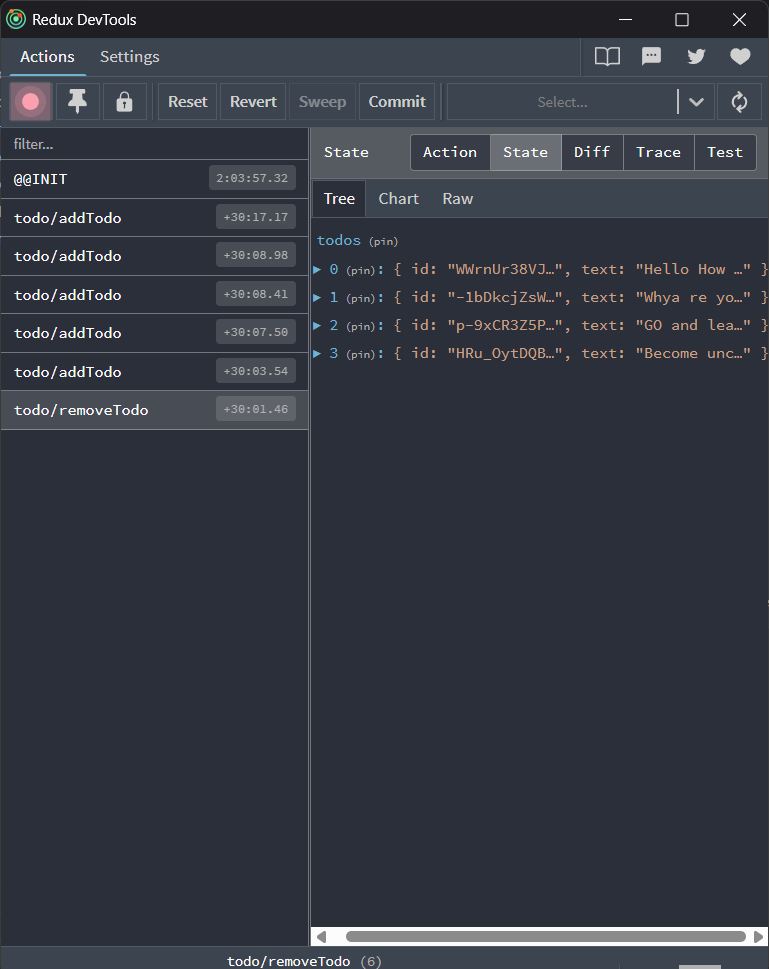Open the Twitter bird icon
This screenshot has height=969, width=769.
[x=696, y=57]
